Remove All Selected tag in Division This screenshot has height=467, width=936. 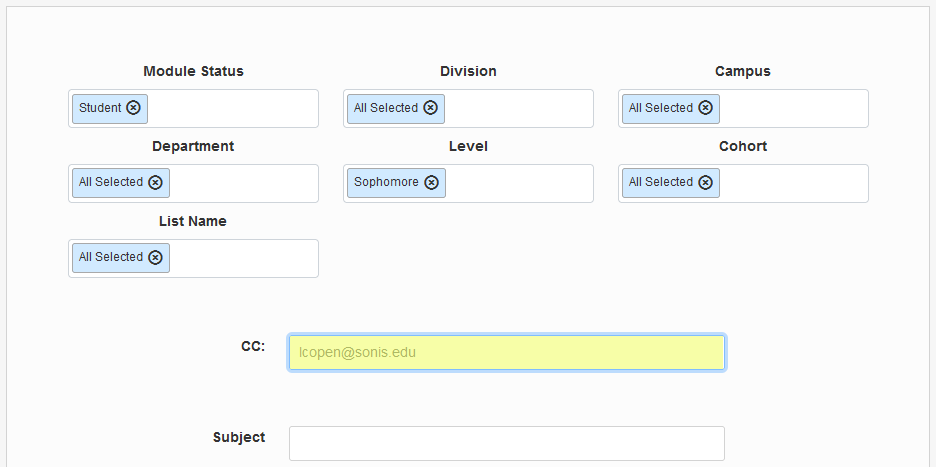pyautogui.click(x=430, y=108)
